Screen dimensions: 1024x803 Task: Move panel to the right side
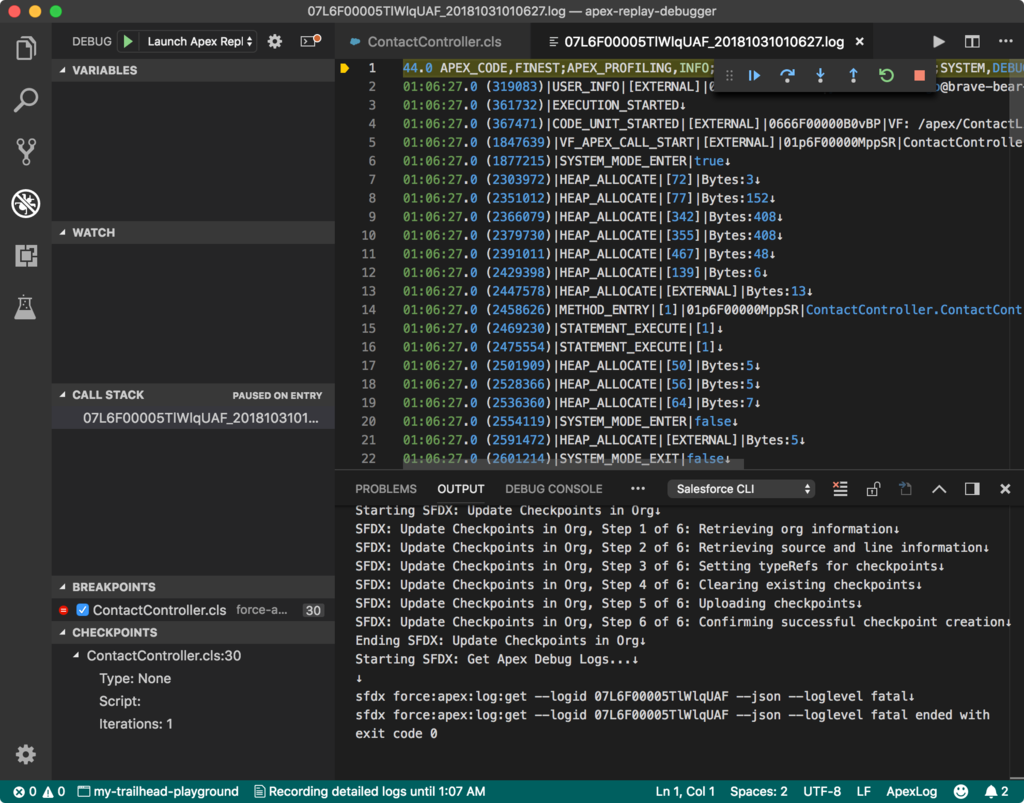pos(972,489)
